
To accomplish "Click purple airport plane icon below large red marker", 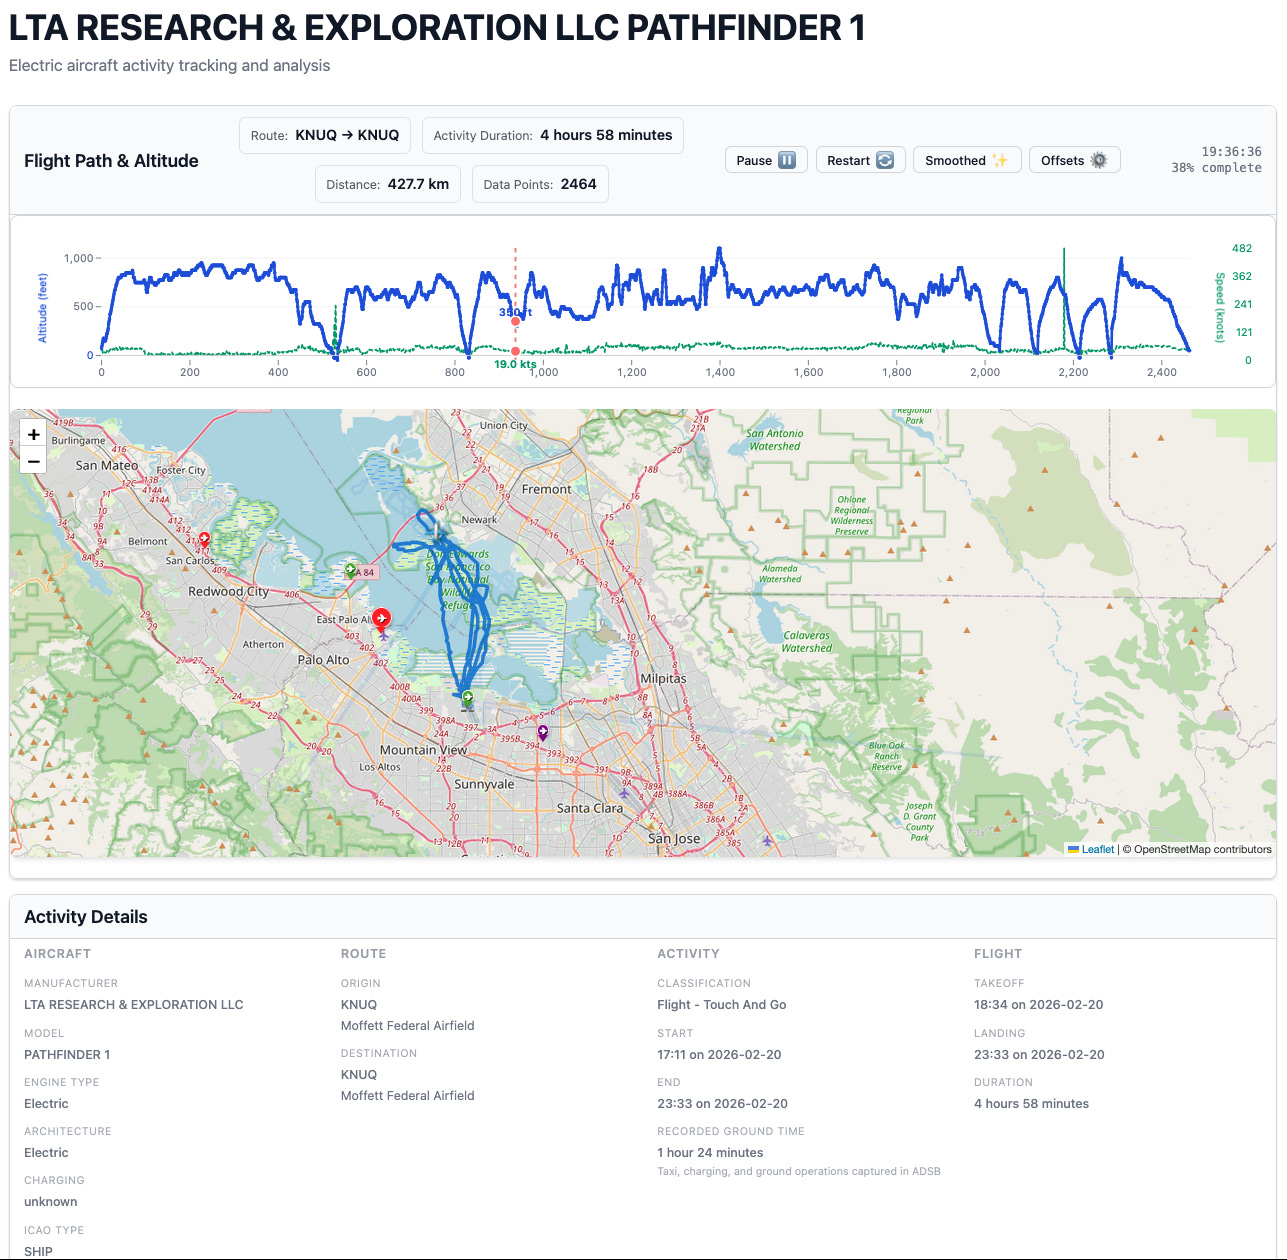I will pyautogui.click(x=383, y=634).
